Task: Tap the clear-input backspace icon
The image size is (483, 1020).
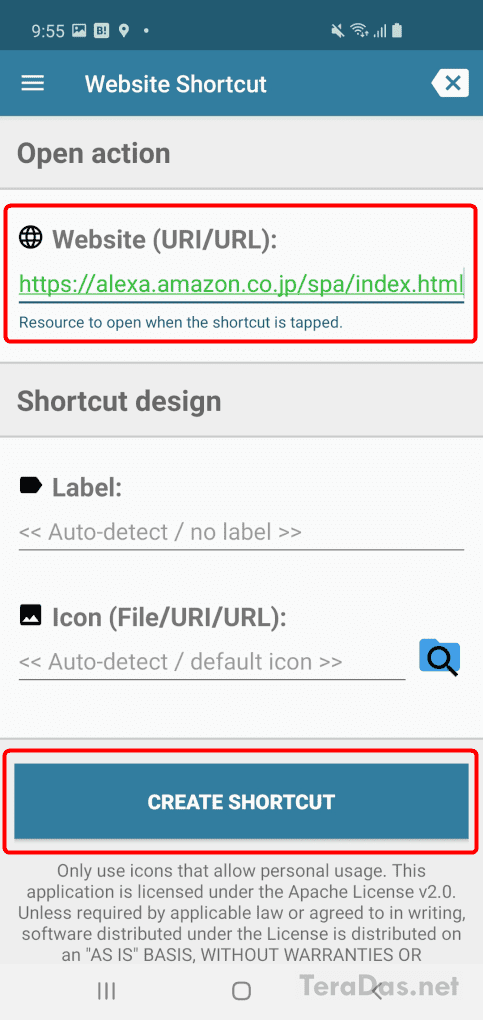Action: pyautogui.click(x=450, y=83)
